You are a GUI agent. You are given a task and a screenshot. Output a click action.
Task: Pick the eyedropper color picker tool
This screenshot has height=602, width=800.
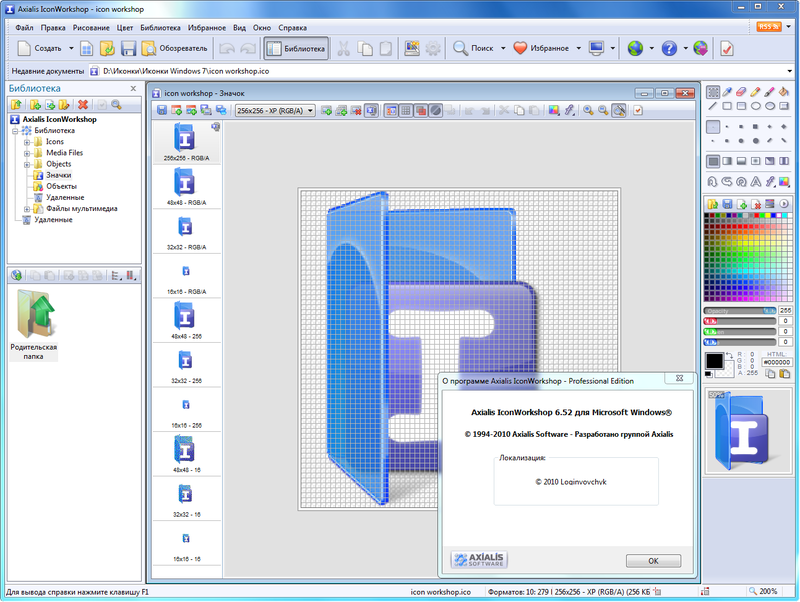(x=727, y=92)
